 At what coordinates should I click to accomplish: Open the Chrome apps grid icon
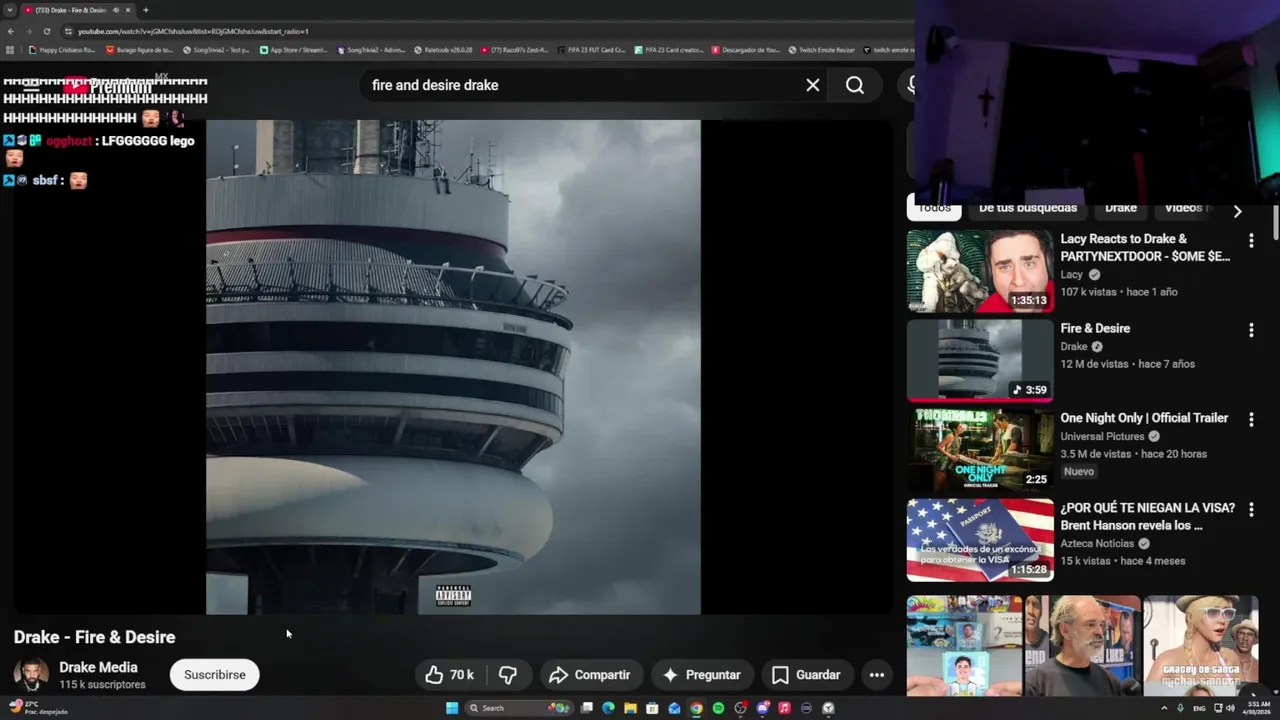[x=9, y=50]
